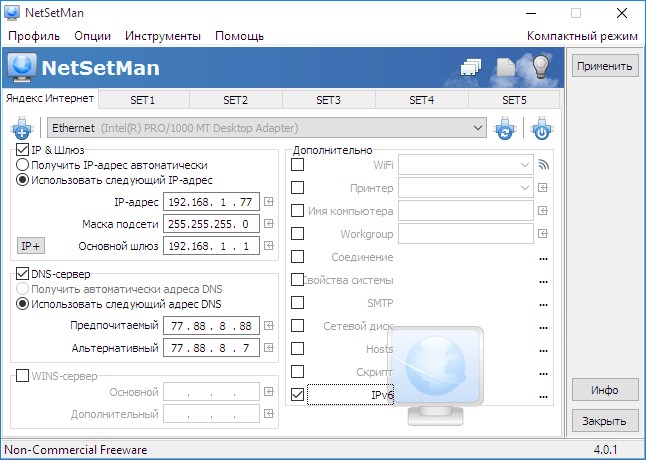Get current value arrow beside IP-адрес field
The height and width of the screenshot is (460, 646).
(x=269, y=202)
